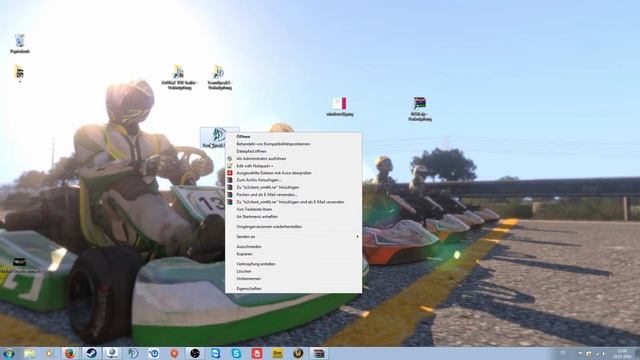Image resolution: width=640 pixels, height=360 pixels.
Task: Choose Löschen in the context menu
Action: click(293, 271)
